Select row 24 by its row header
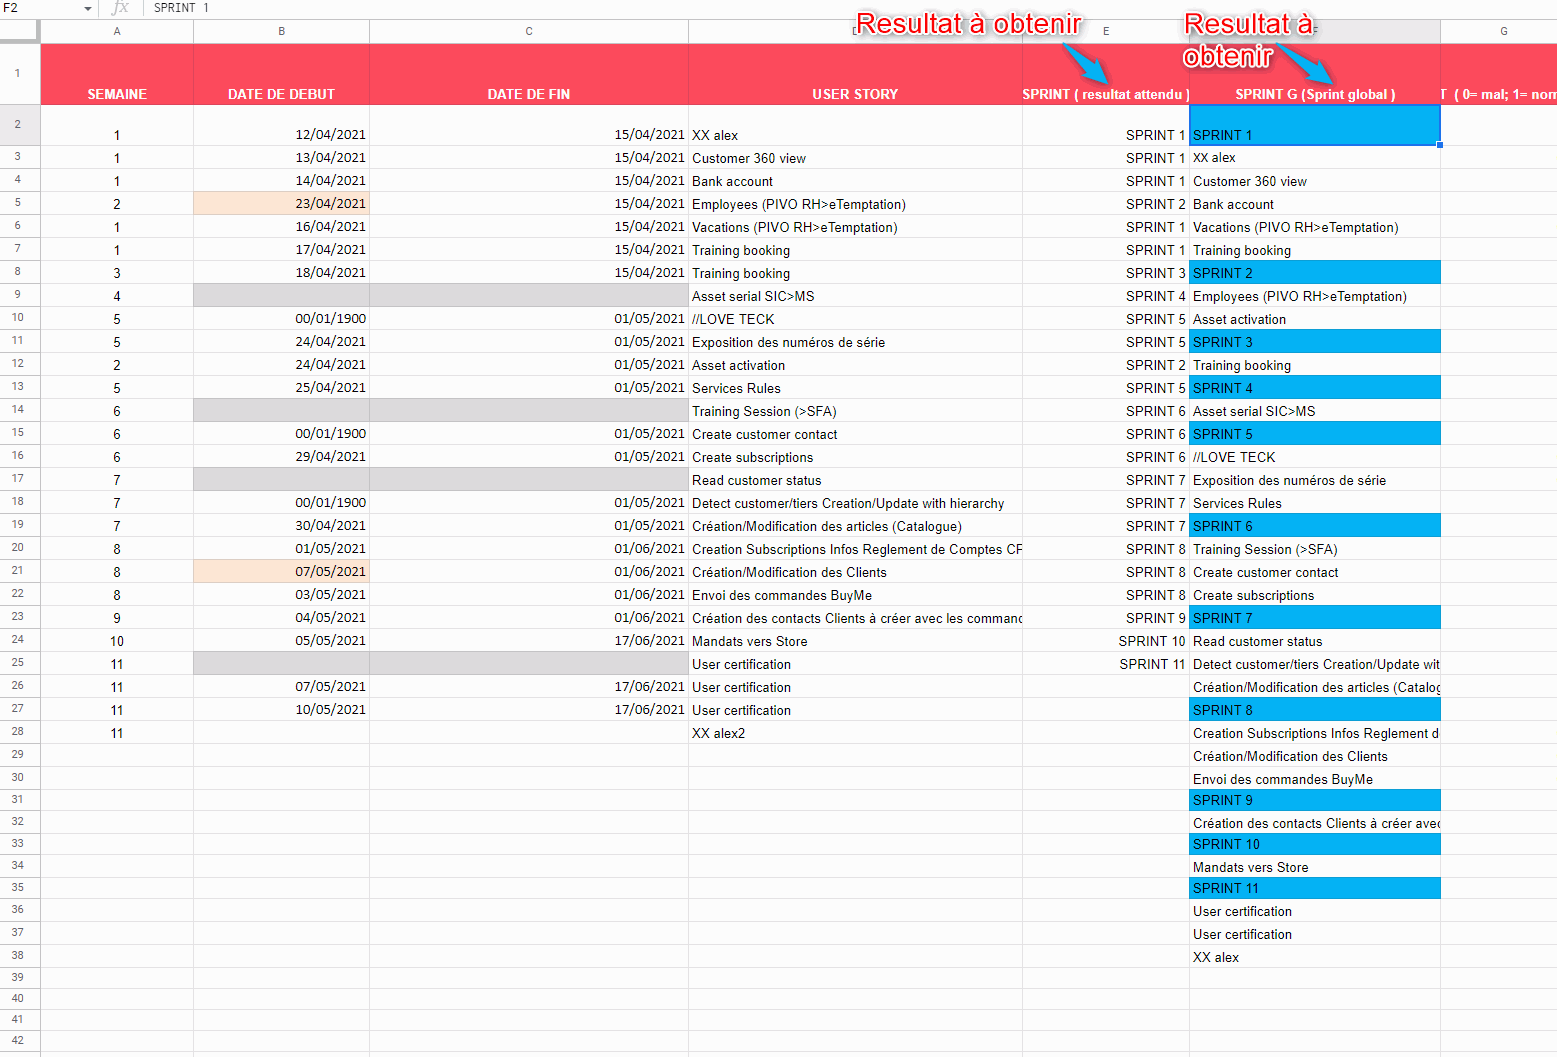This screenshot has height=1057, width=1557. [20, 640]
